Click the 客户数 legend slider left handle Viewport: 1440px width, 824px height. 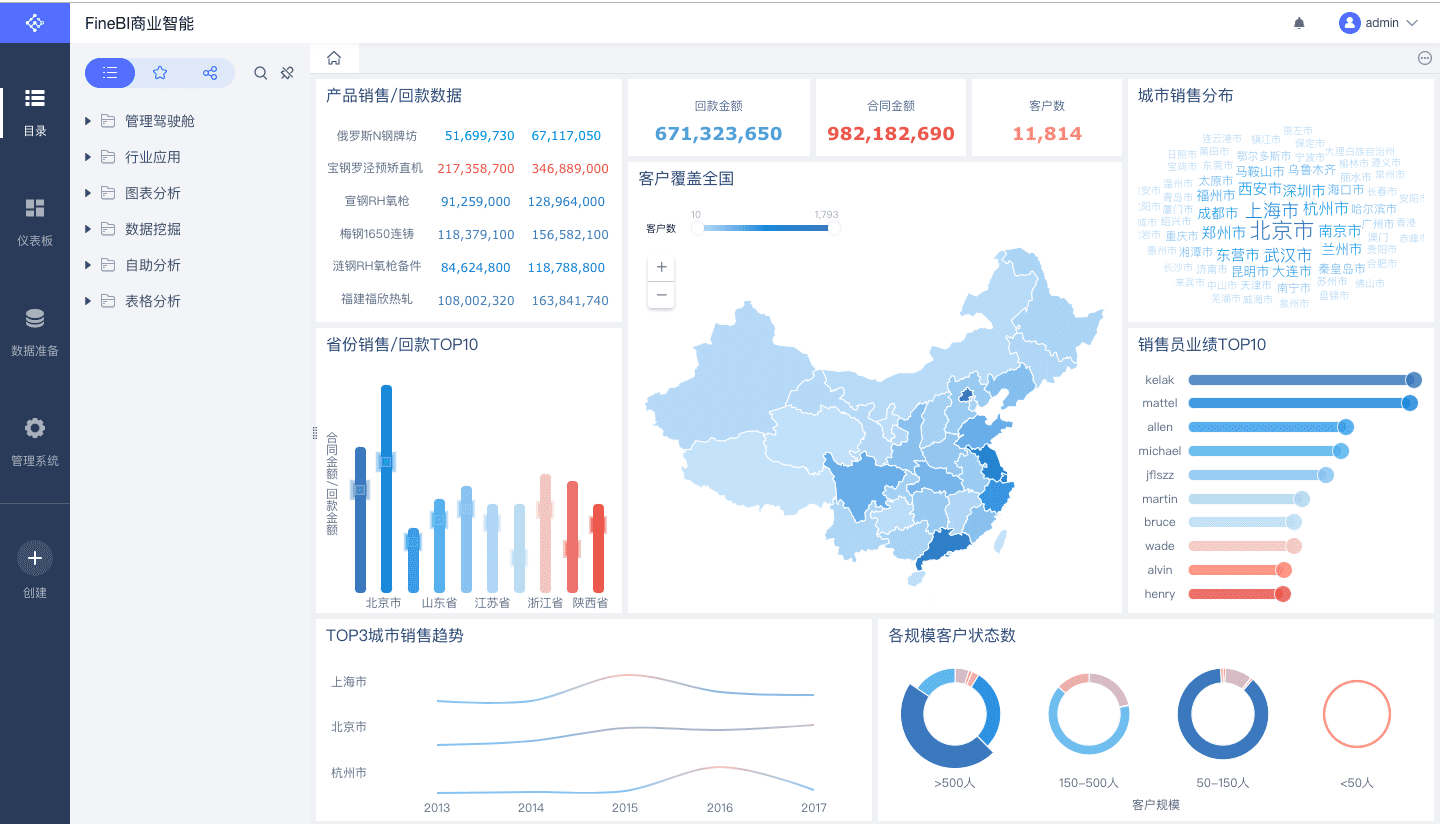tap(697, 228)
